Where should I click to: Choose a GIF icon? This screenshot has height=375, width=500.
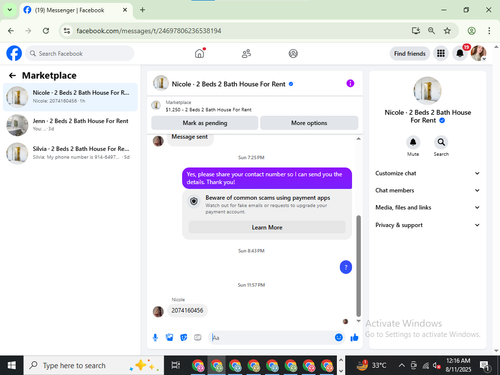[x=198, y=338]
